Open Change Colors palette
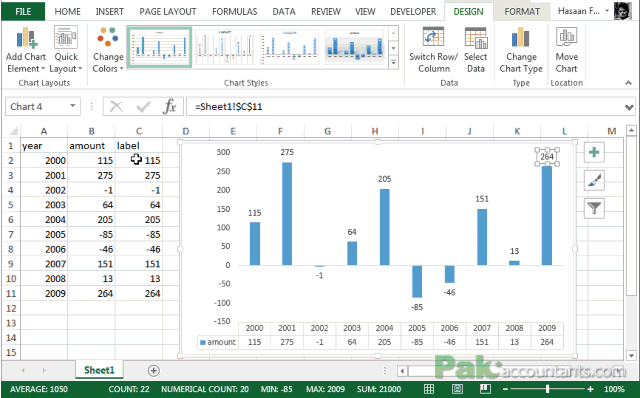This screenshot has width=640, height=398. pyautogui.click(x=108, y=50)
